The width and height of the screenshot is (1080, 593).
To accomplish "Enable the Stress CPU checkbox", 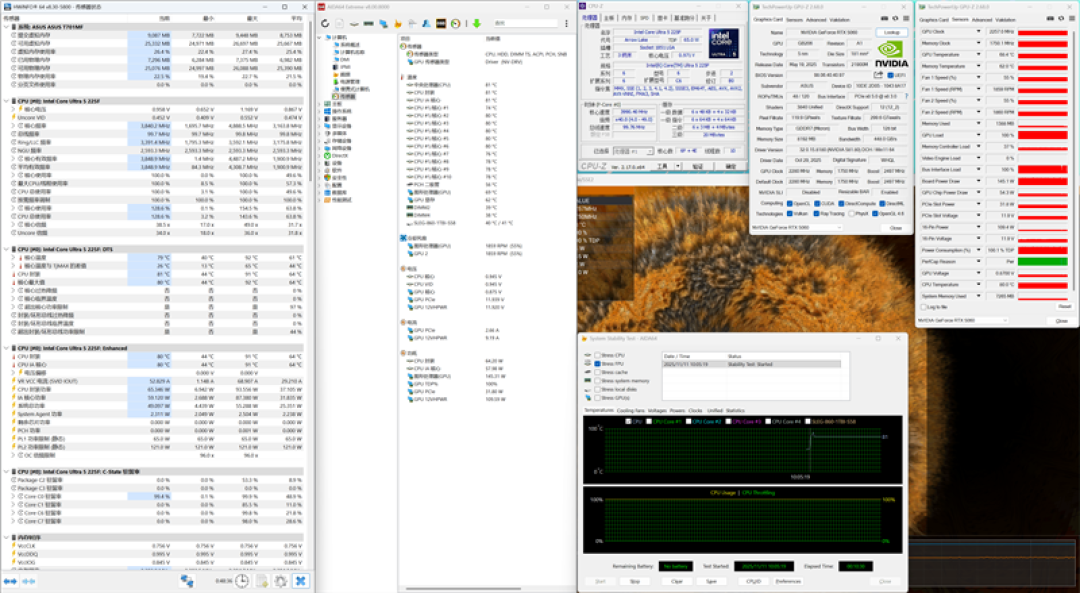I will tap(598, 355).
